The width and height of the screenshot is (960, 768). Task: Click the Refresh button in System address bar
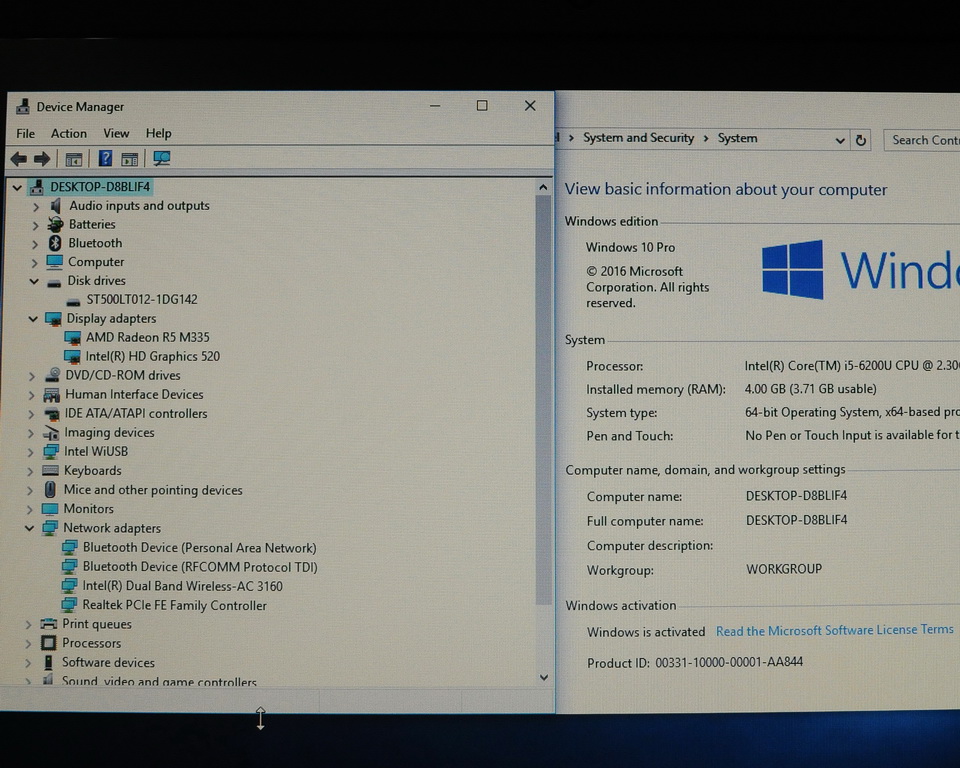coord(861,140)
